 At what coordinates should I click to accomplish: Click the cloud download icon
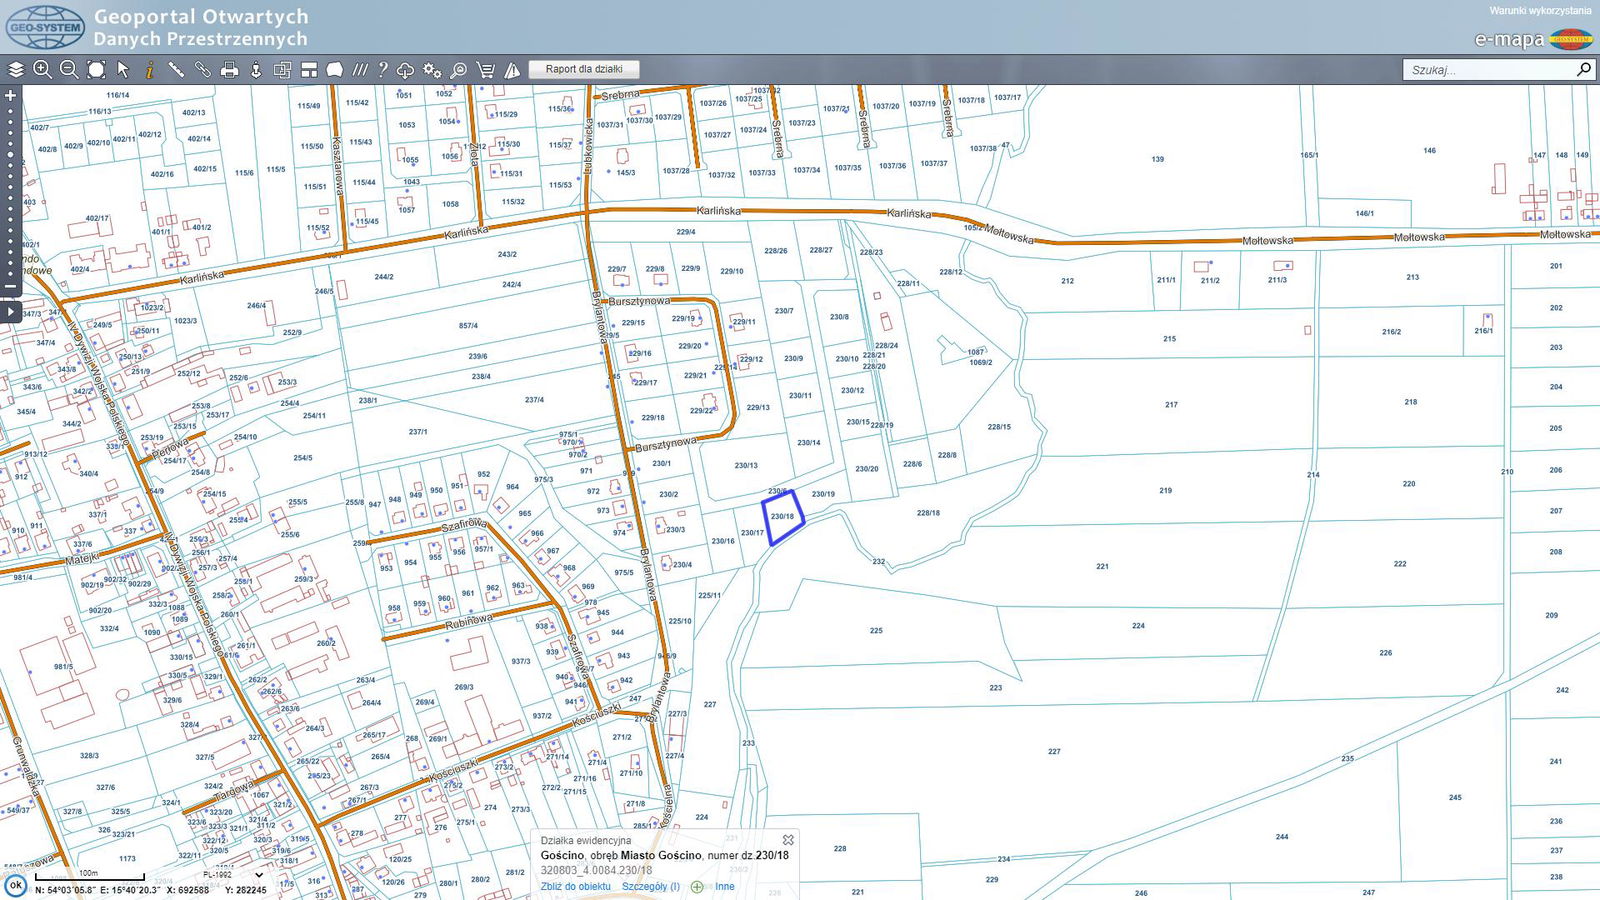(405, 70)
